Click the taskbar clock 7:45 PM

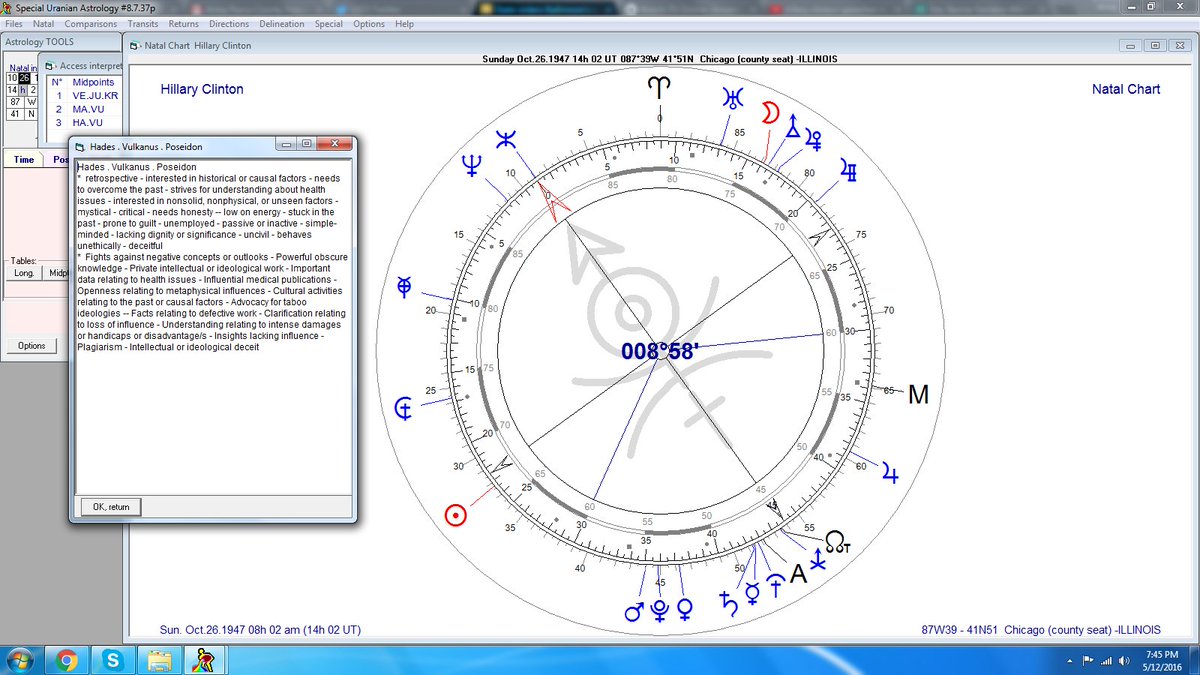click(x=1160, y=660)
